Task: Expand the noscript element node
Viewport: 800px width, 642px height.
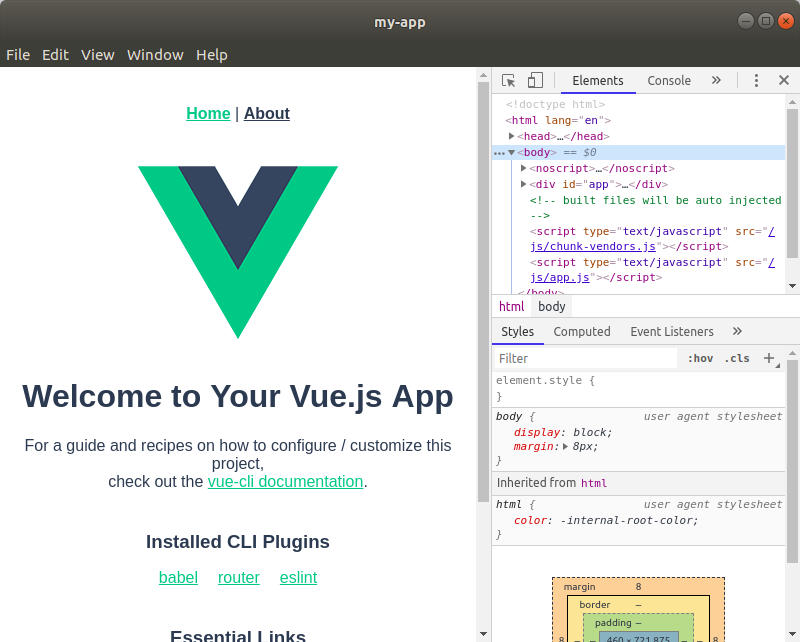Action: pos(523,168)
